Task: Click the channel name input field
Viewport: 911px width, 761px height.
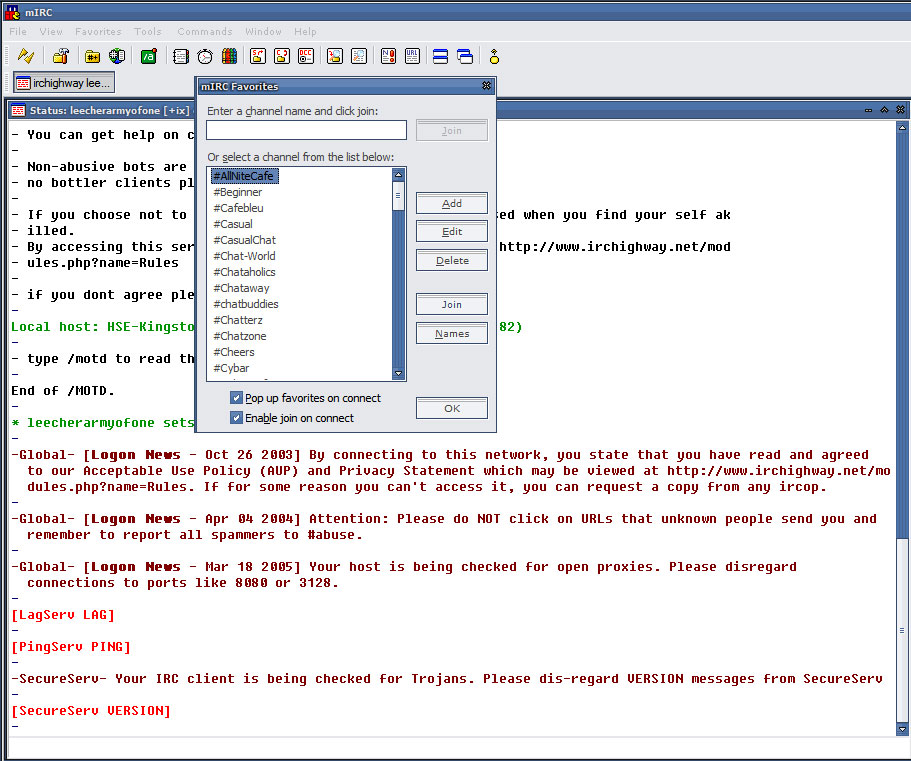Action: click(306, 130)
